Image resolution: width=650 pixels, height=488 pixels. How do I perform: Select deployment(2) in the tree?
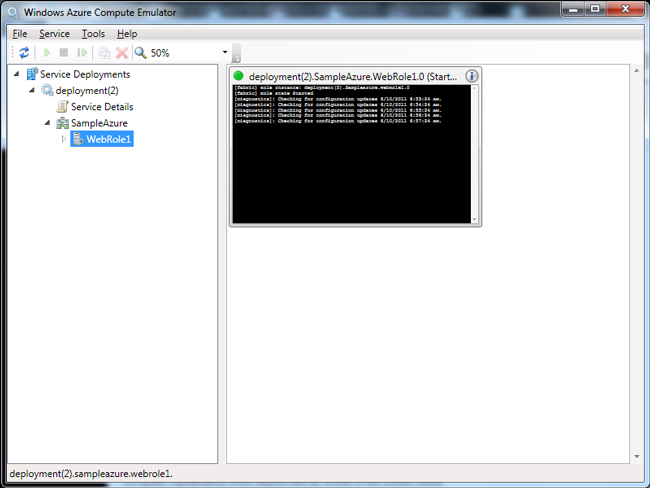click(87, 90)
